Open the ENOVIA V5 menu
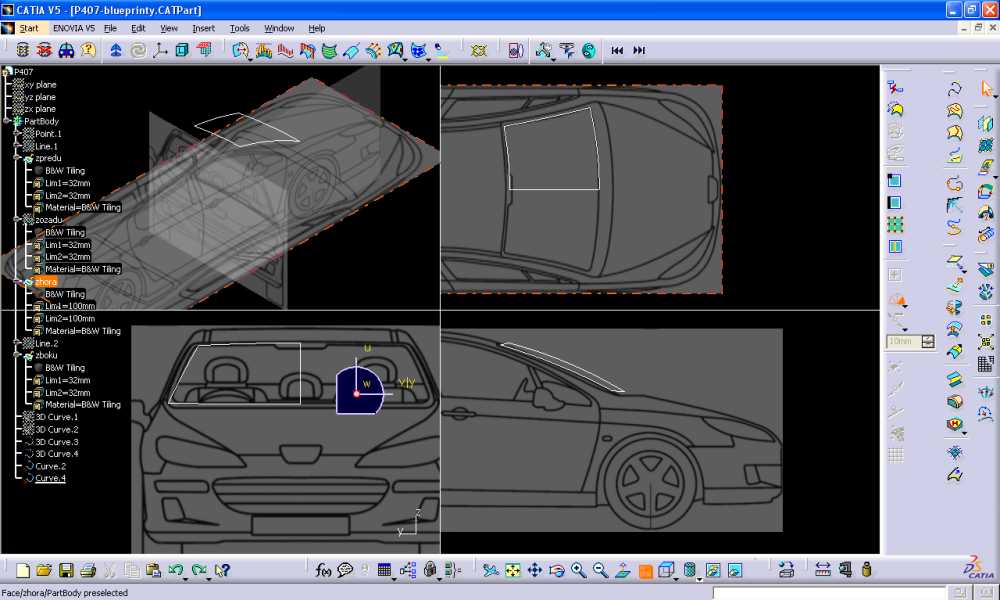Image resolution: width=1000 pixels, height=600 pixels. click(x=74, y=28)
